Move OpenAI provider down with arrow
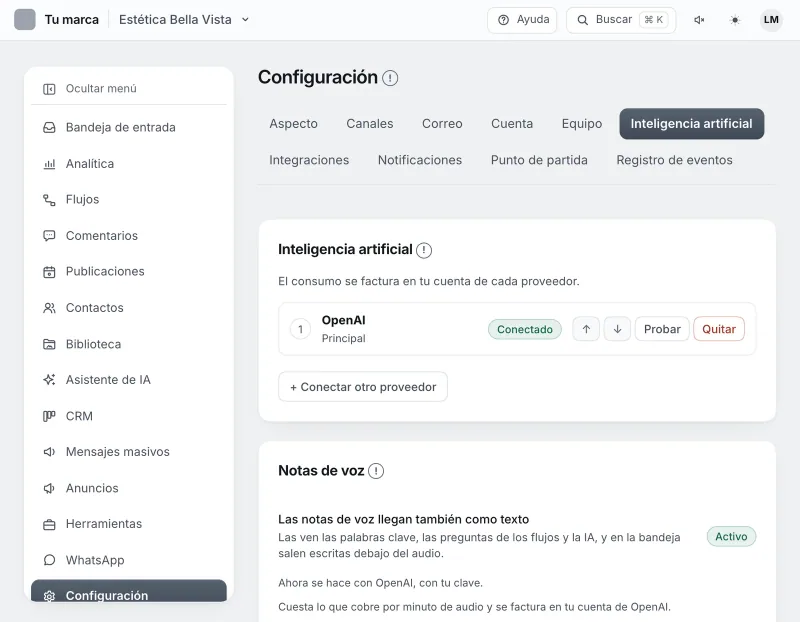Viewport: 800px width, 622px height. [x=617, y=329]
